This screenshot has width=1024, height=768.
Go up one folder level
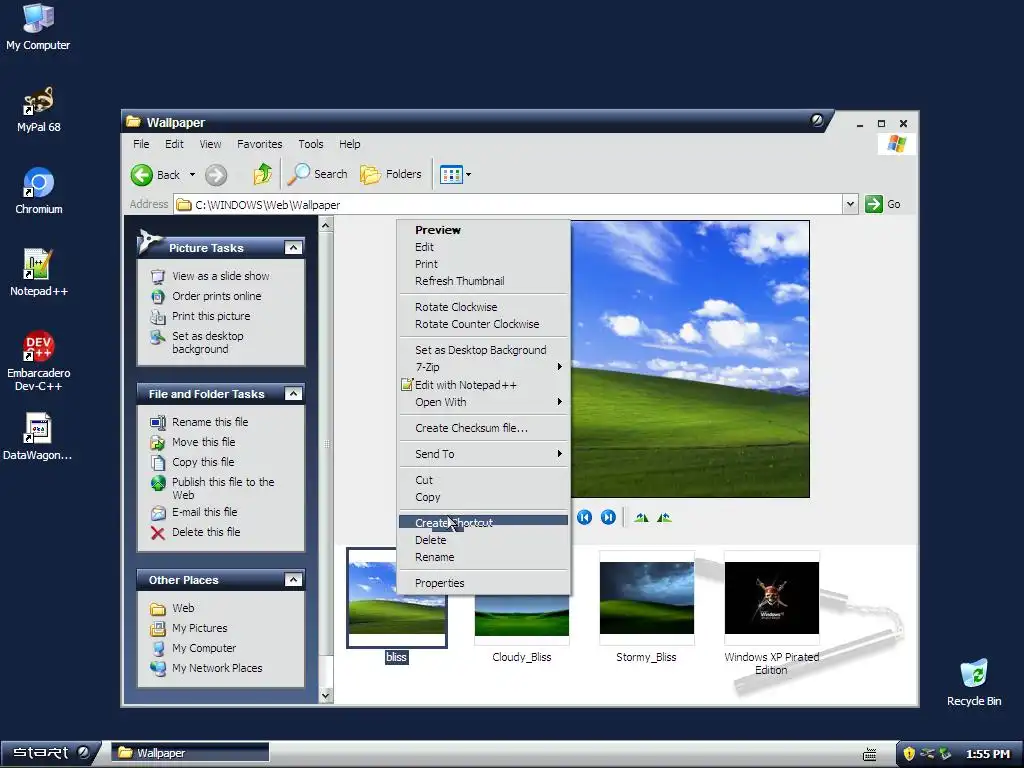[x=263, y=174]
